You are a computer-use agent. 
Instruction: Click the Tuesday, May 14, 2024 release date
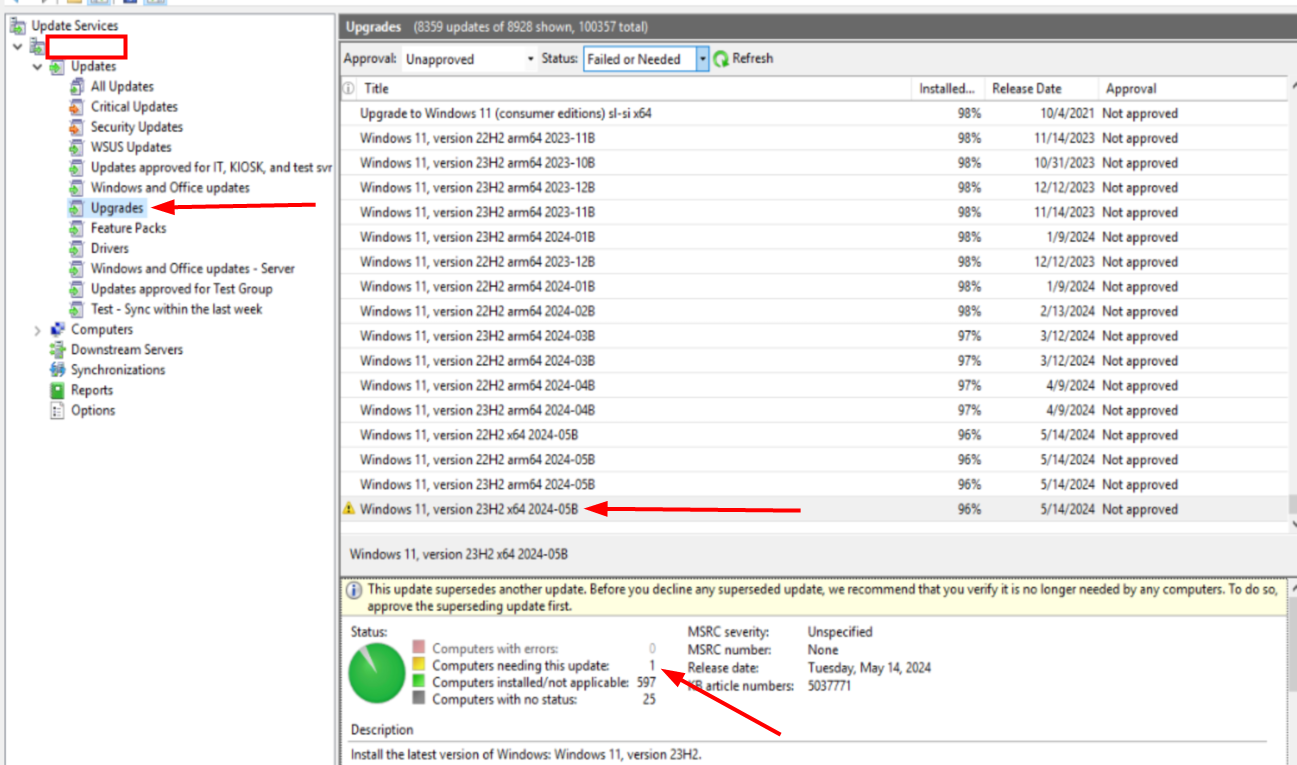point(869,667)
